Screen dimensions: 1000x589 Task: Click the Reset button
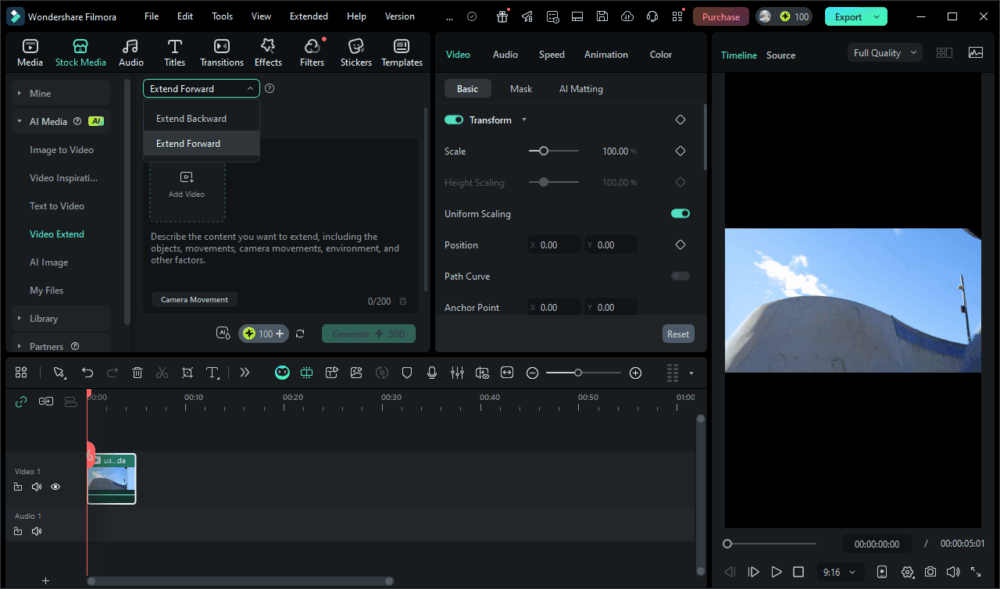coord(678,334)
